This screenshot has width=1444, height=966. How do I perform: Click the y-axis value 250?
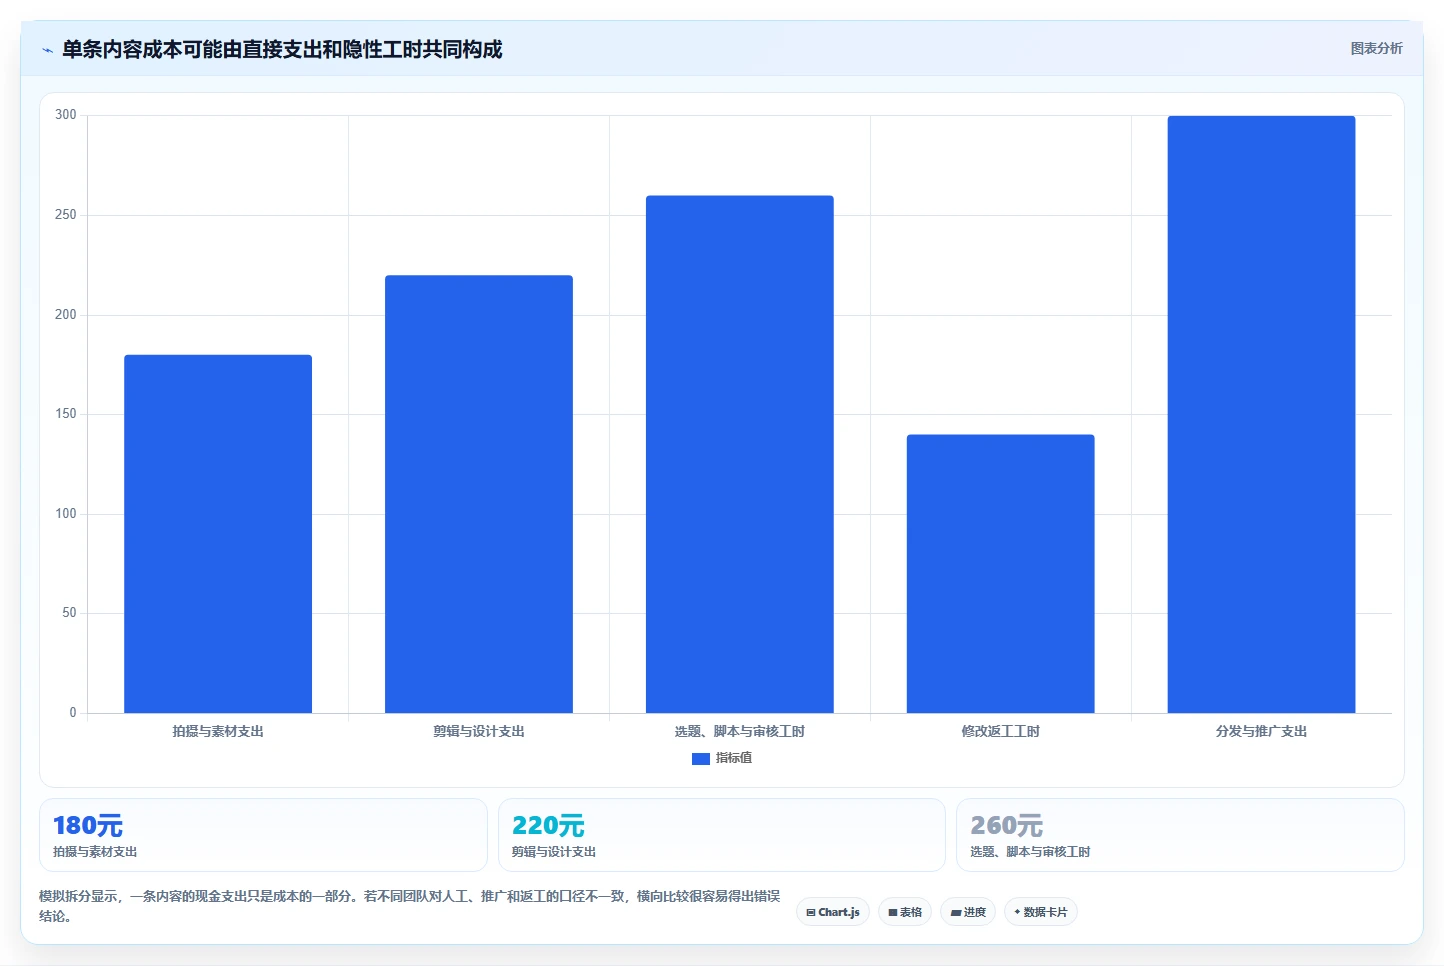[x=66, y=215]
